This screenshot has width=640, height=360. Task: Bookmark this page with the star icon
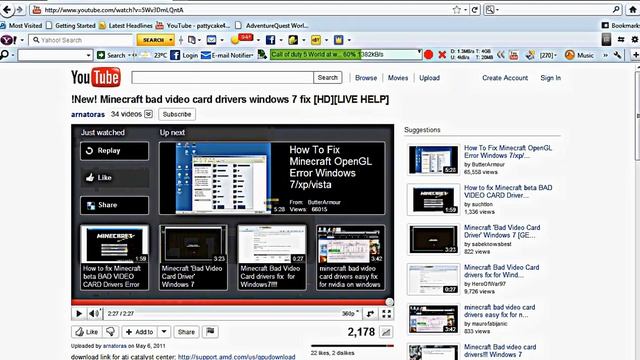[x=456, y=10]
